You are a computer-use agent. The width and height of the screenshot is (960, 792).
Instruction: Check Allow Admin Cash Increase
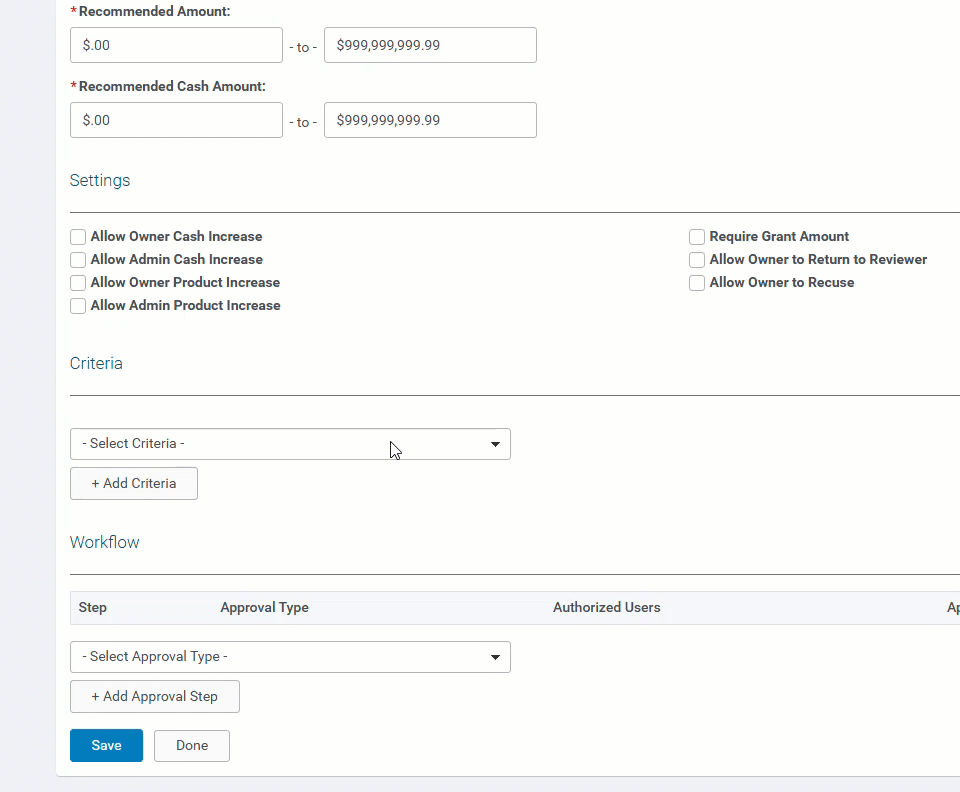78,260
